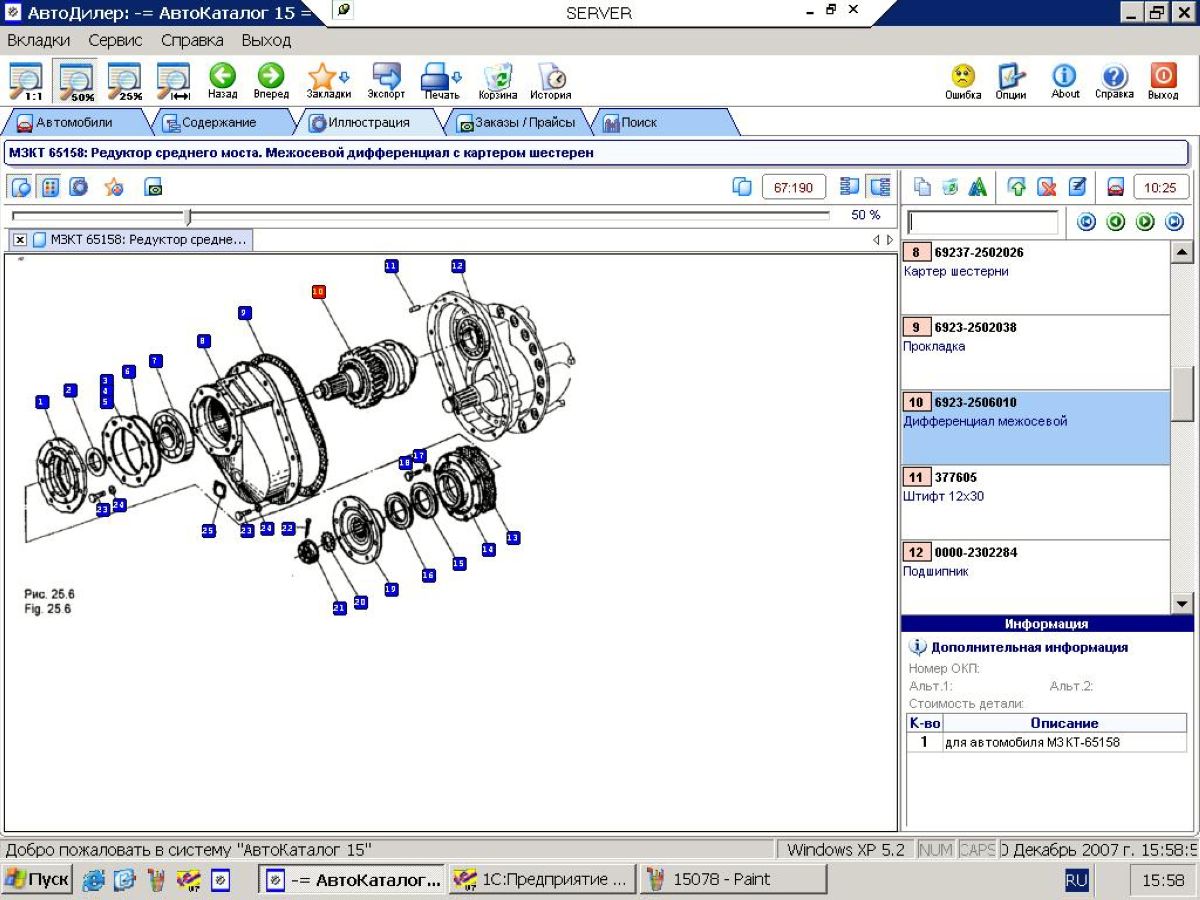Click the green document icon in parts toolbar
1200x900 pixels.
950,187
